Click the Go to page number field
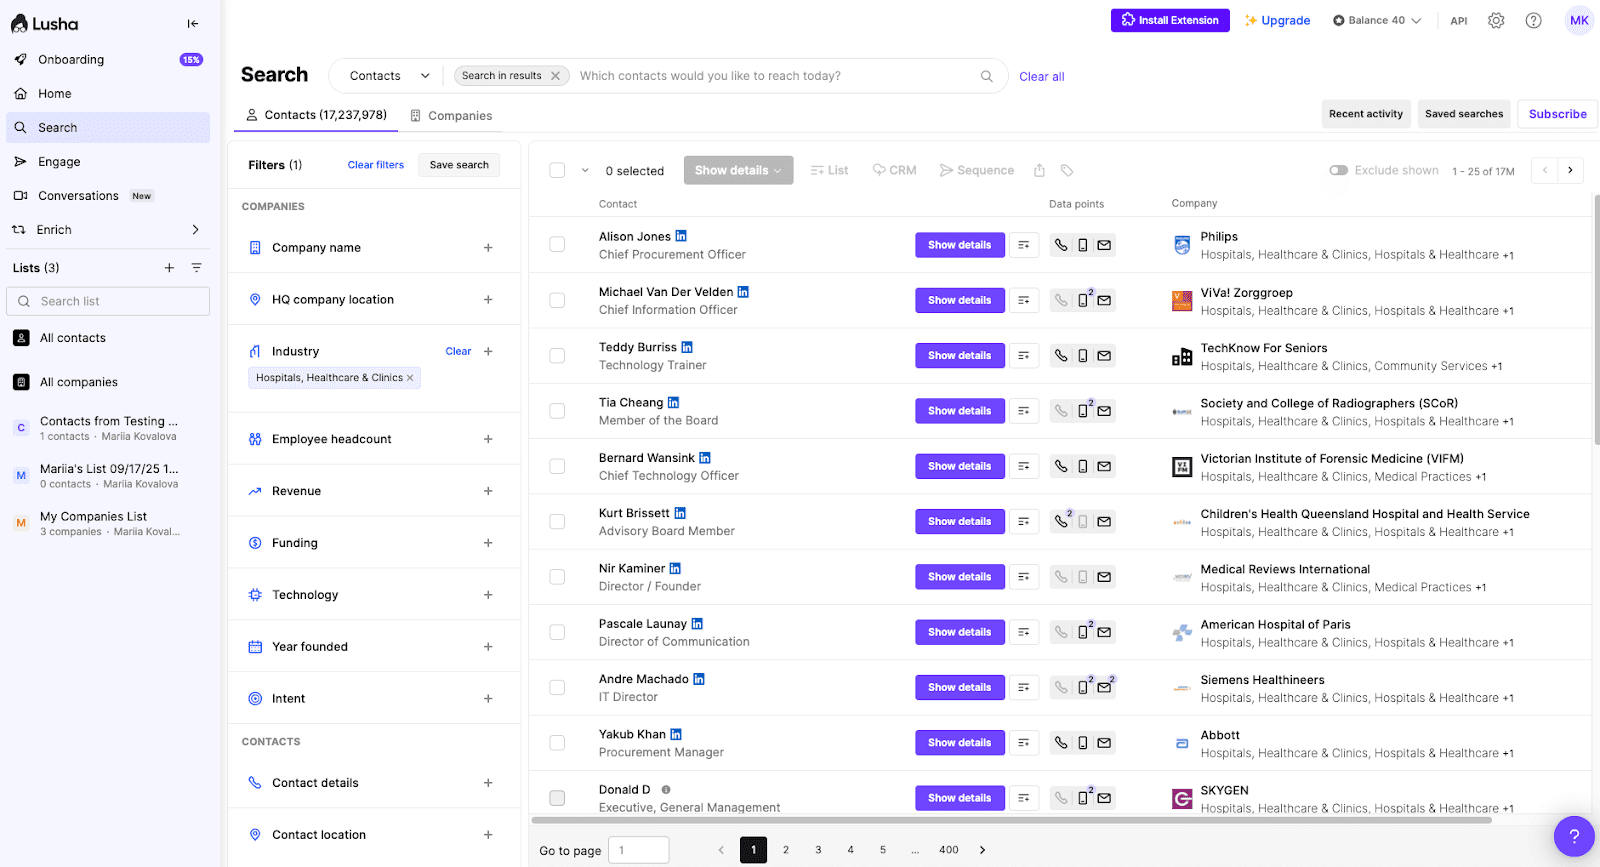Viewport: 1600px width, 867px height. click(x=638, y=850)
